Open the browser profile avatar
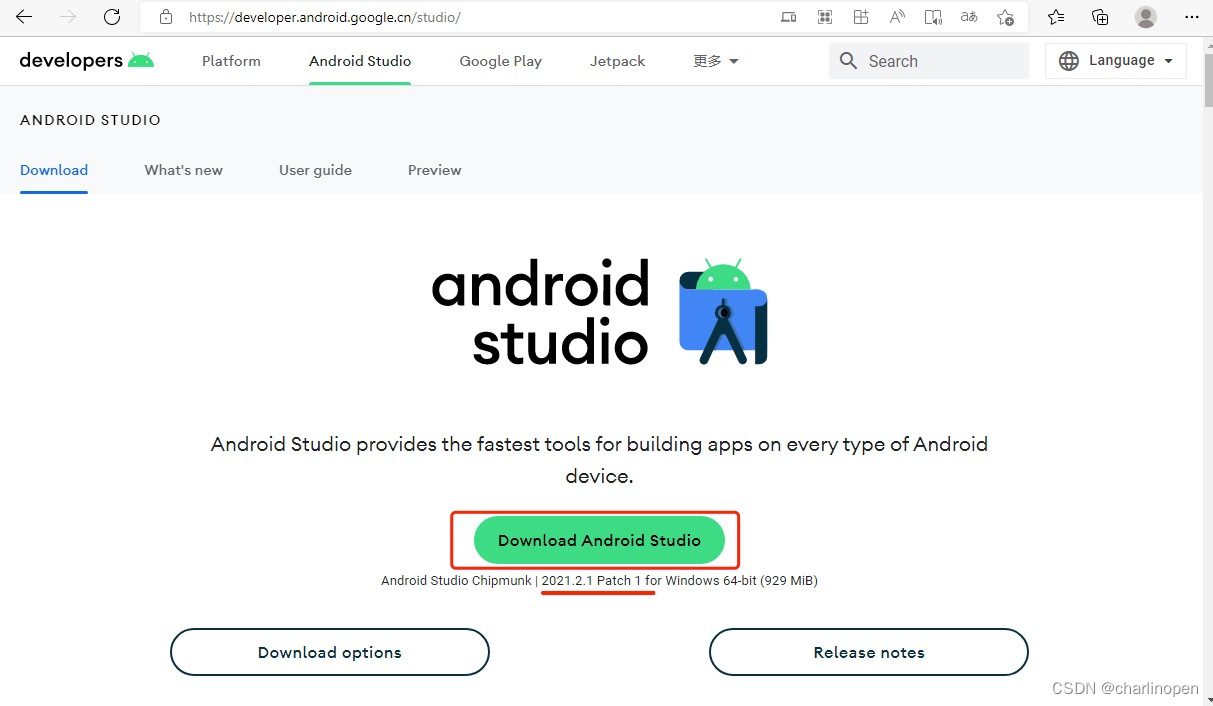The height and width of the screenshot is (706, 1213). point(1146,17)
